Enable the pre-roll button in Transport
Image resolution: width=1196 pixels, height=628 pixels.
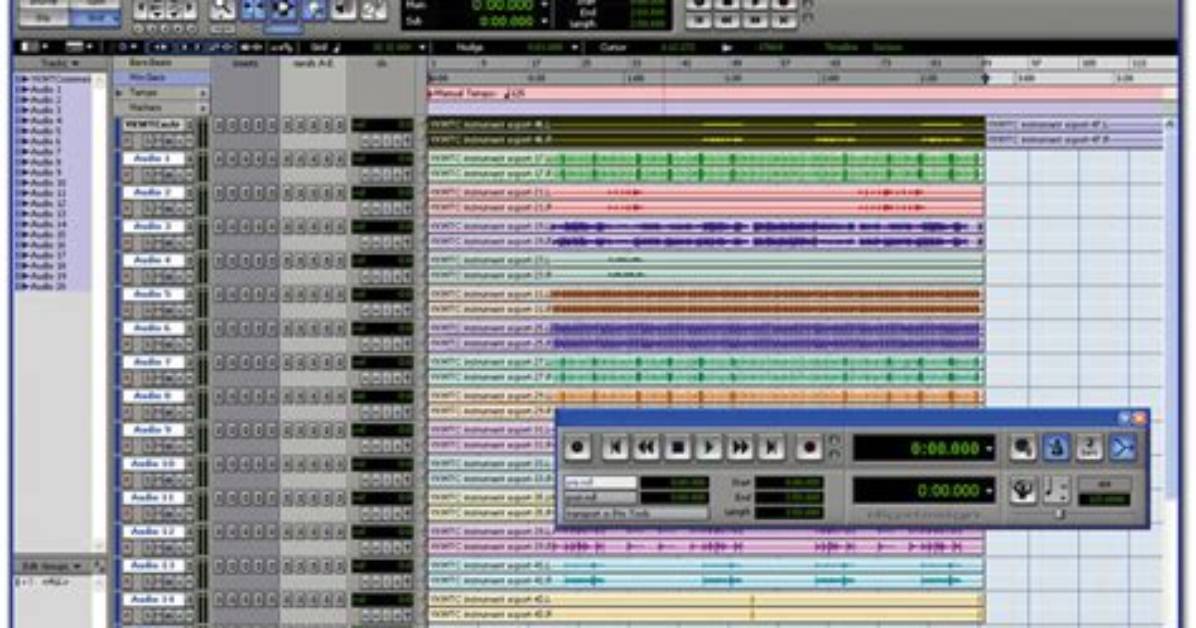pos(600,482)
